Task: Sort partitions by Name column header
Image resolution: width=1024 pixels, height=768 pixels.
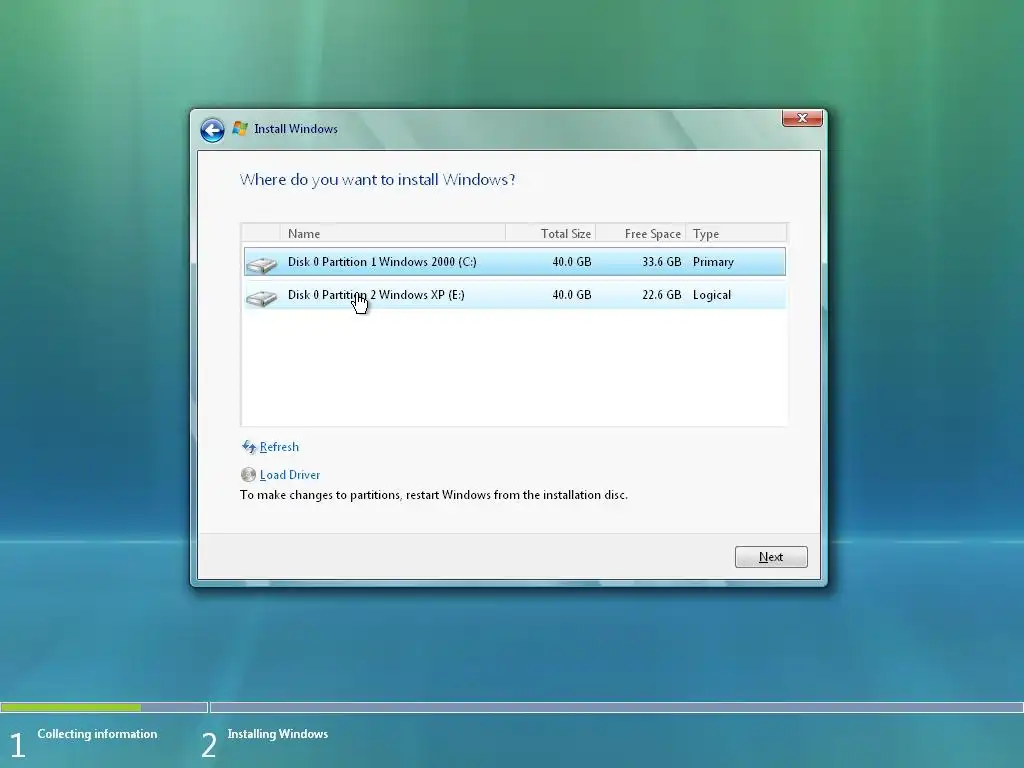Action: pos(392,233)
